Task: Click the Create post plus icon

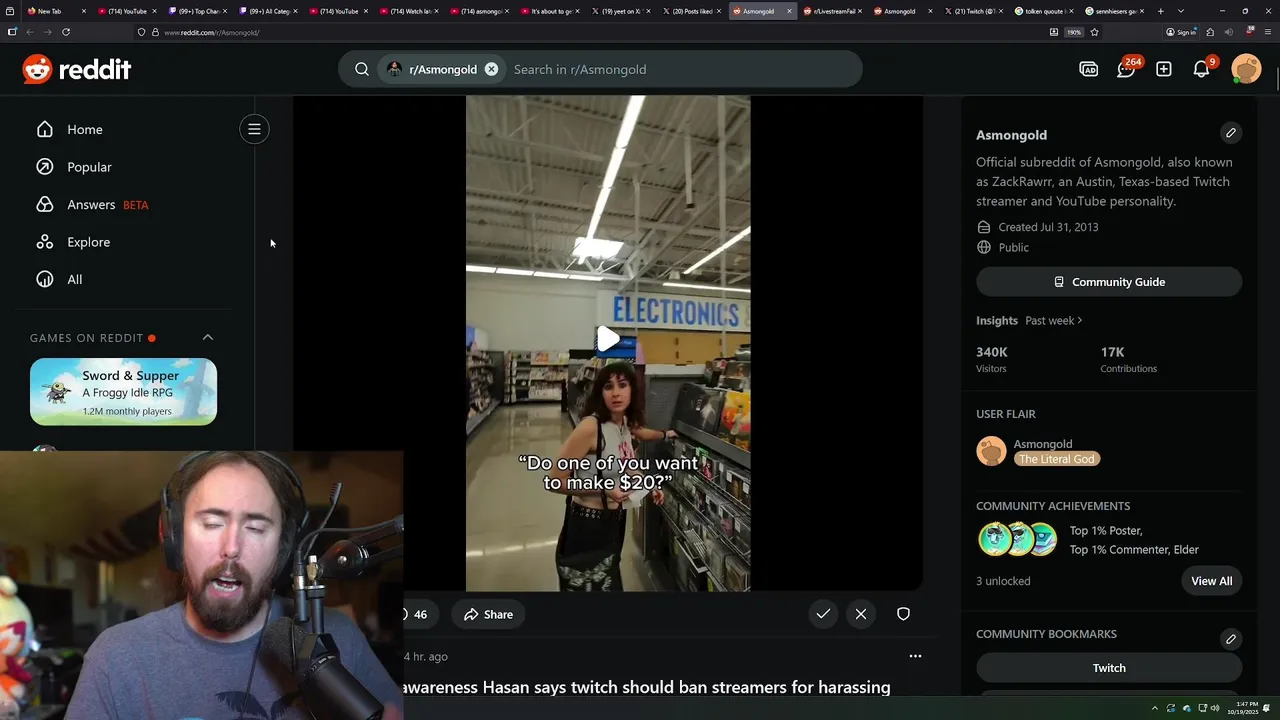Action: point(1164,69)
